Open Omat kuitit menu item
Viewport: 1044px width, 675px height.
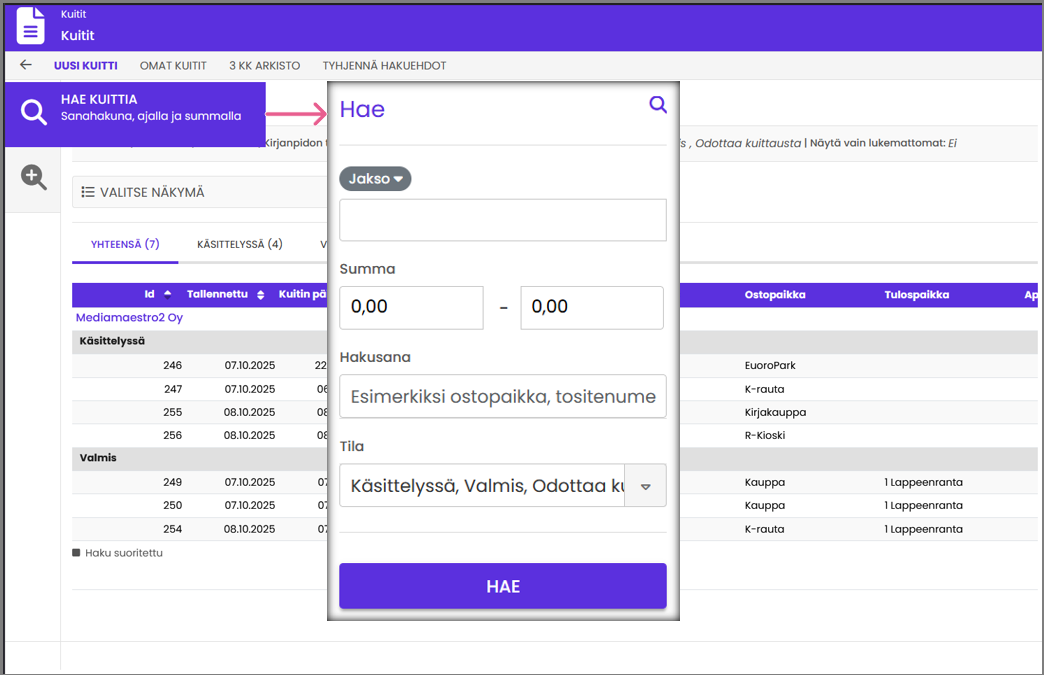173,66
